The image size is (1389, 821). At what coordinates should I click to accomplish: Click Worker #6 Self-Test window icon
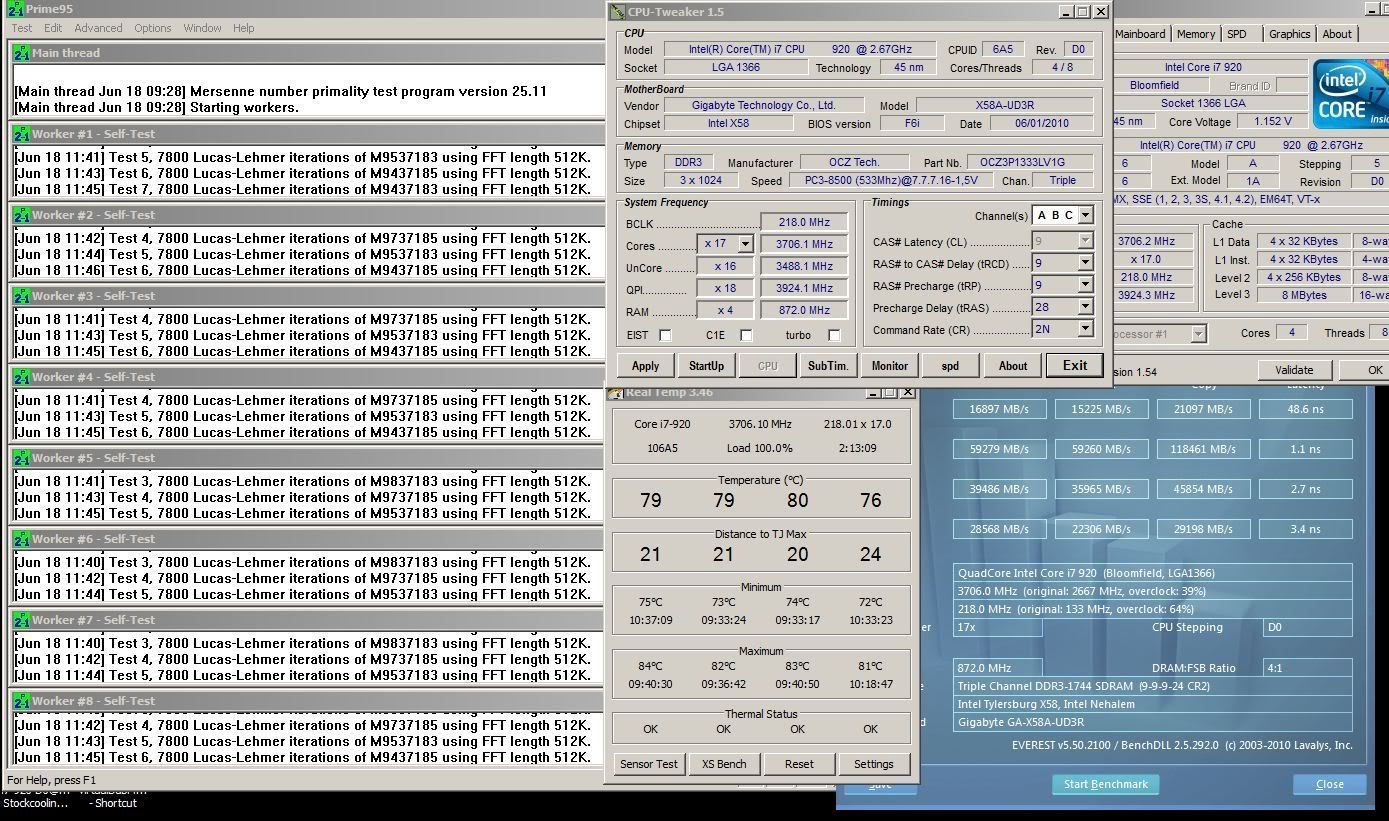point(21,539)
